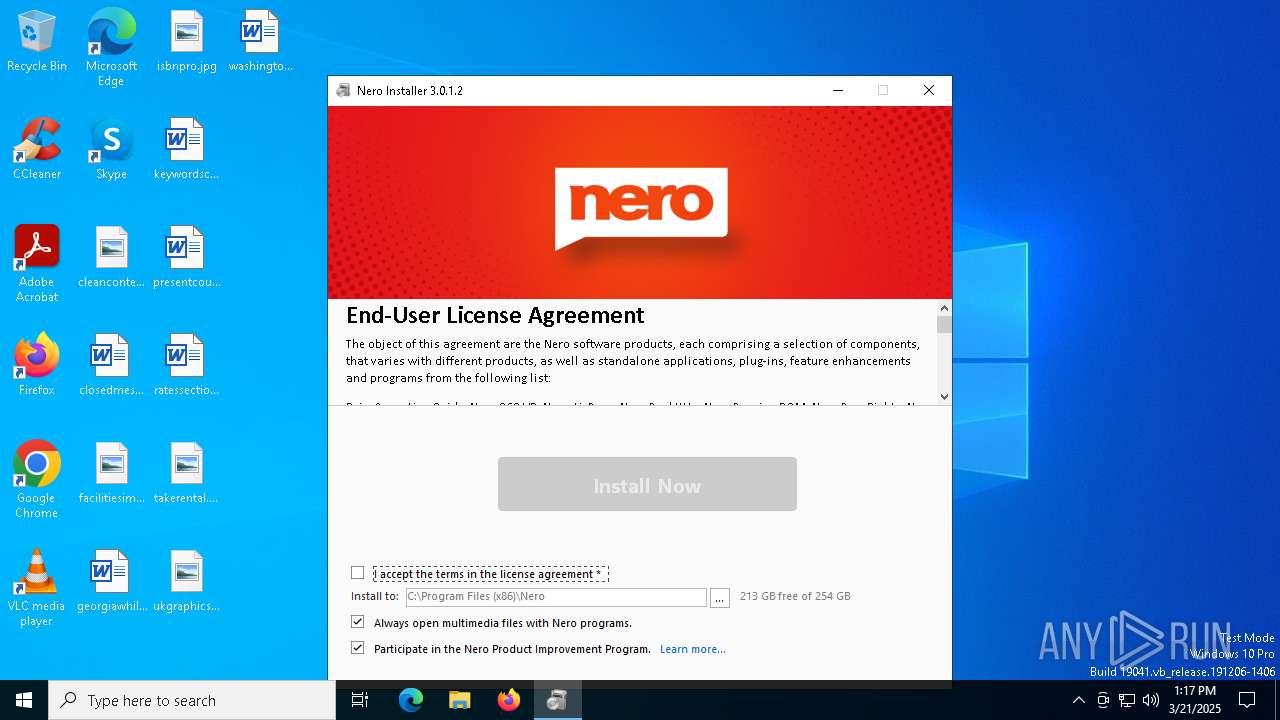Open the notification center icon

[x=1247, y=700]
